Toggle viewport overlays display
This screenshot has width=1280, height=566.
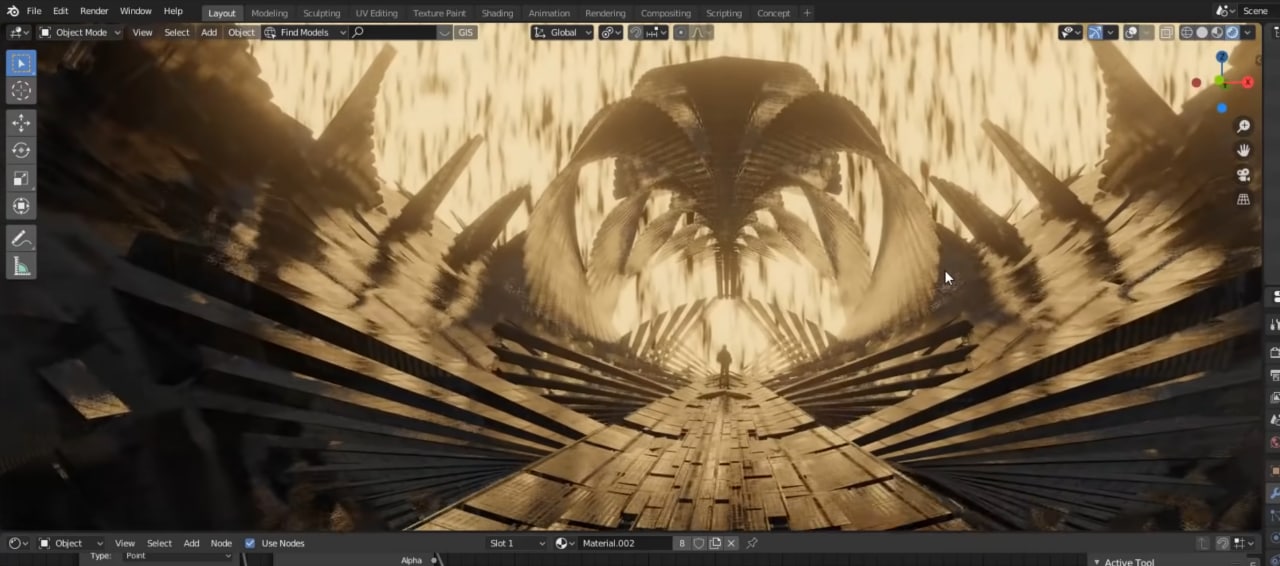tap(1131, 32)
